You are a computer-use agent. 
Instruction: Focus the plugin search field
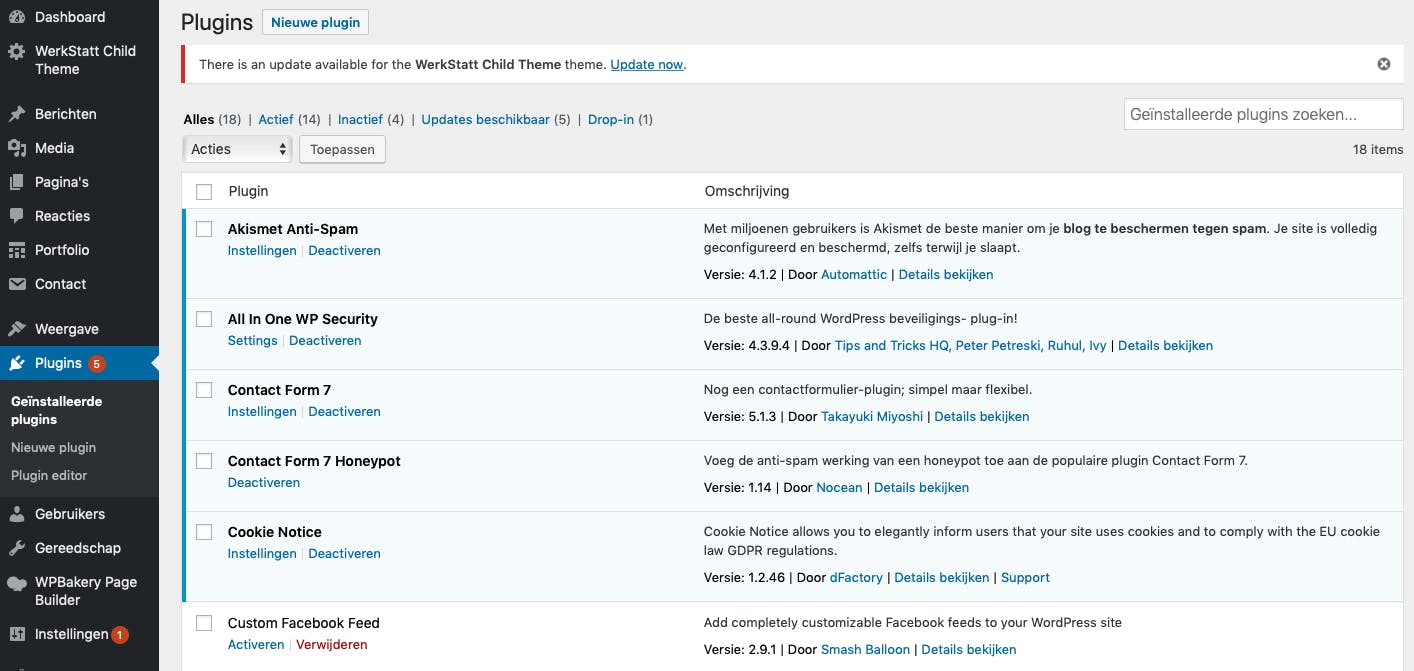(1263, 114)
